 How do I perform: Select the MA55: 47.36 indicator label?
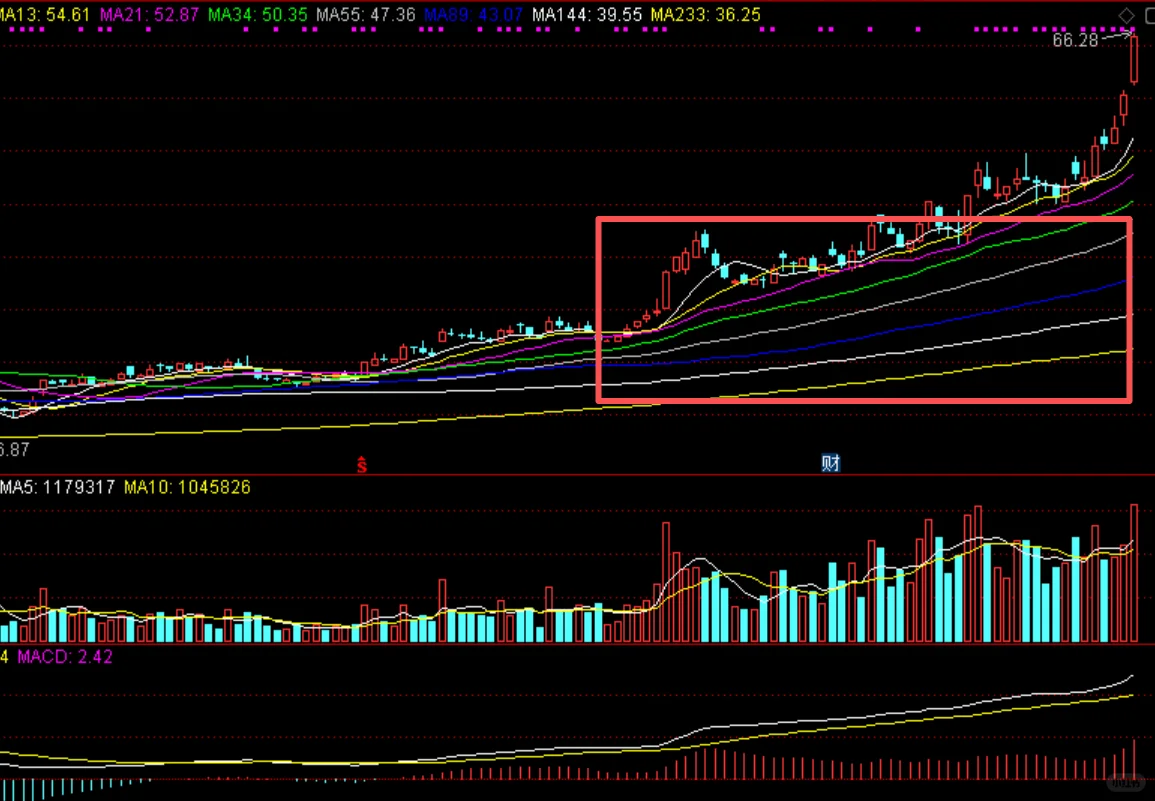365,15
